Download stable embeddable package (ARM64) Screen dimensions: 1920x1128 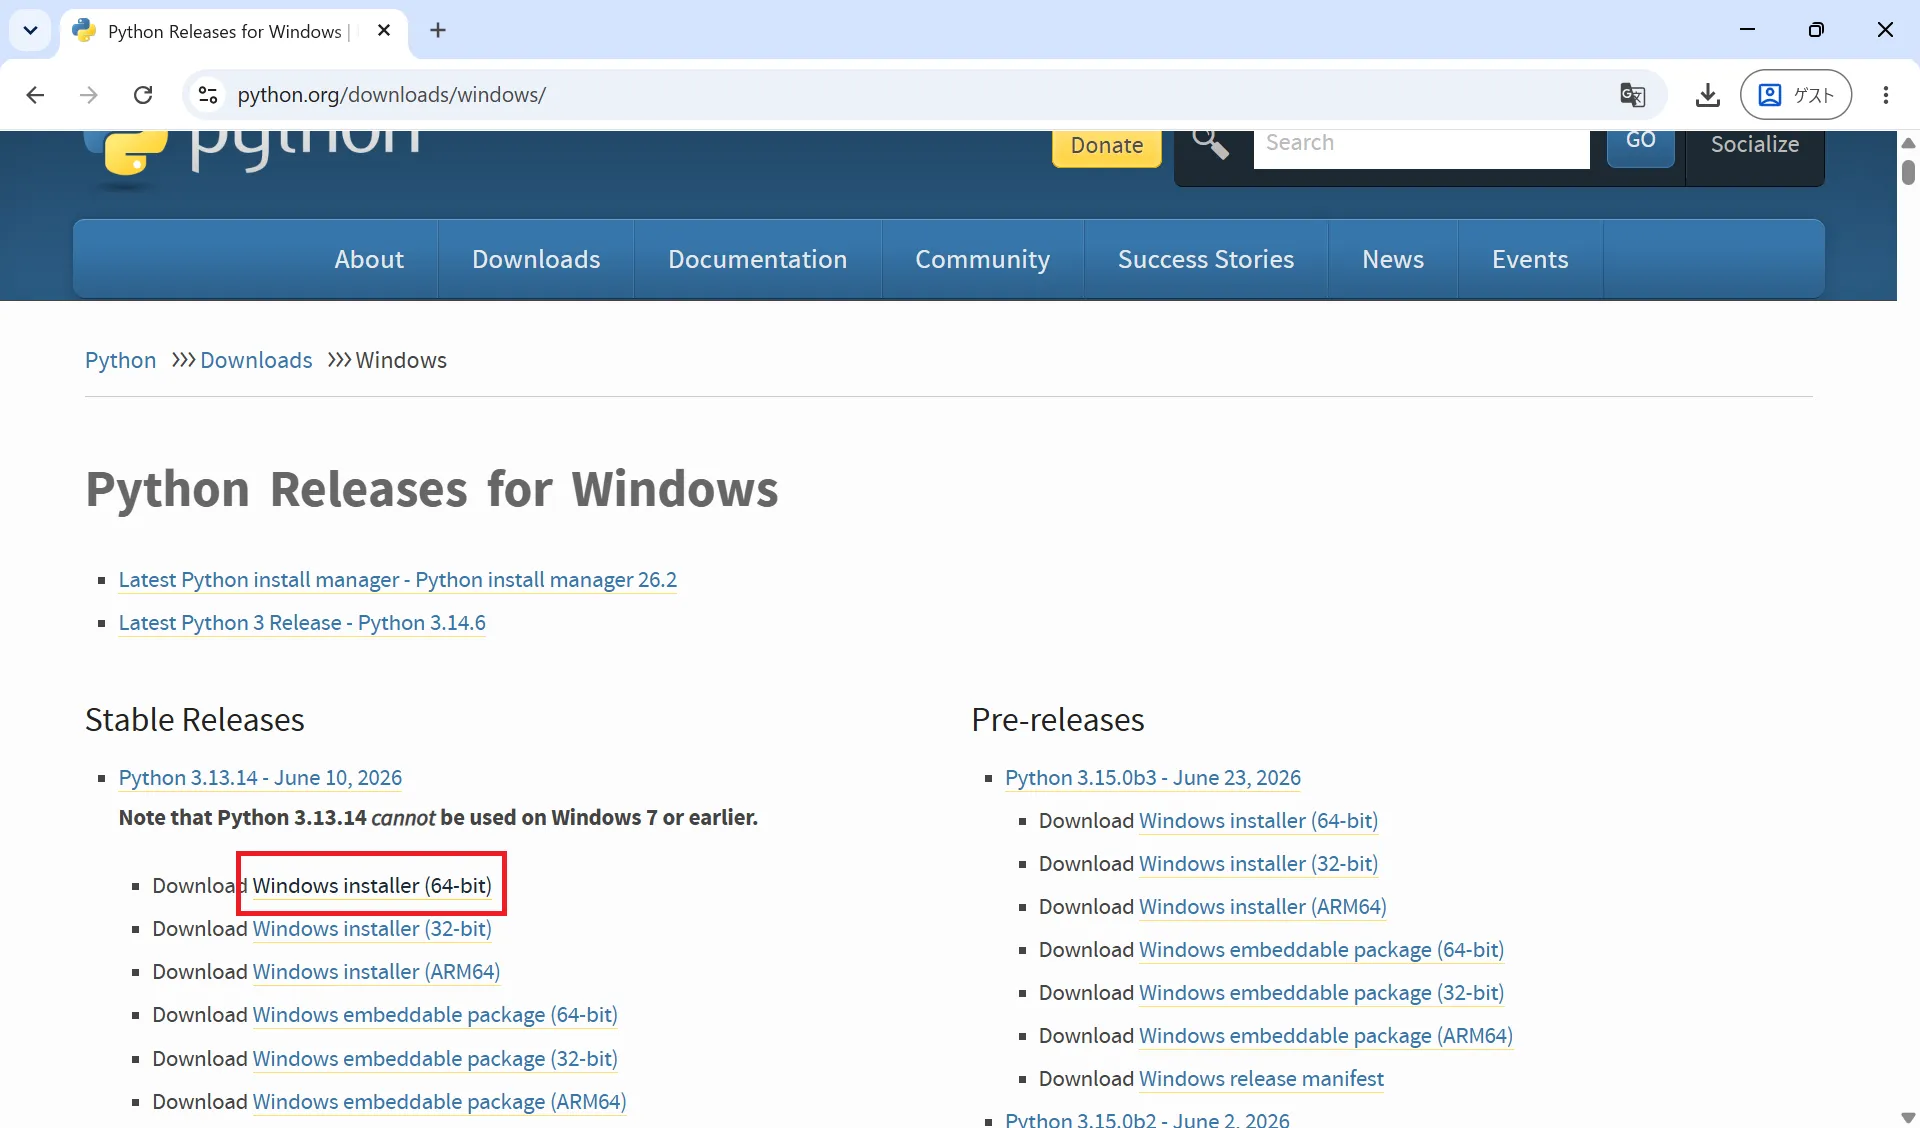[x=439, y=1102]
